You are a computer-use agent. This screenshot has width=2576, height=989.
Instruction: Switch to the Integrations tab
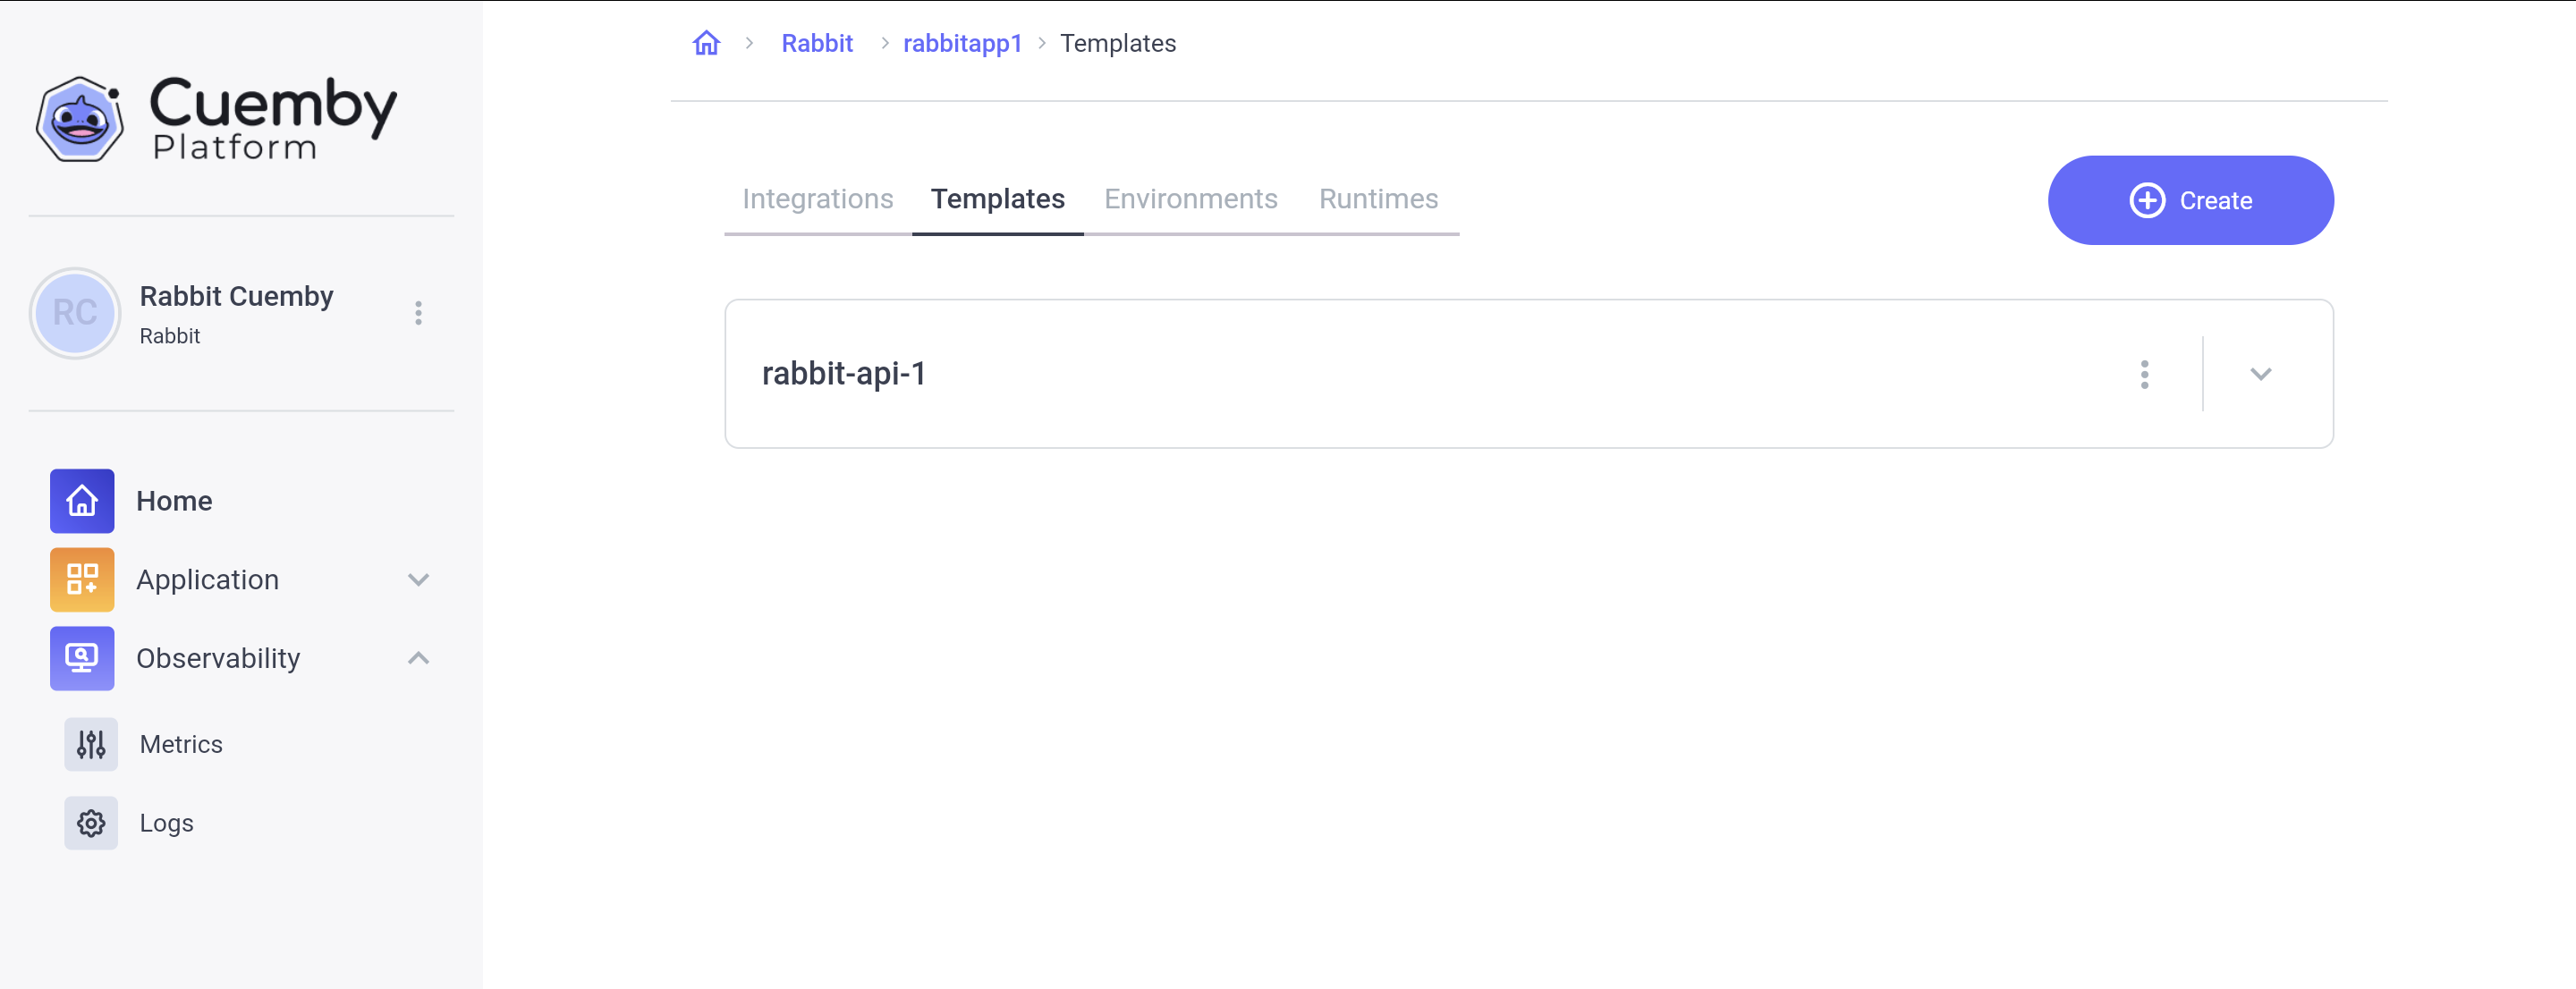[x=817, y=199]
